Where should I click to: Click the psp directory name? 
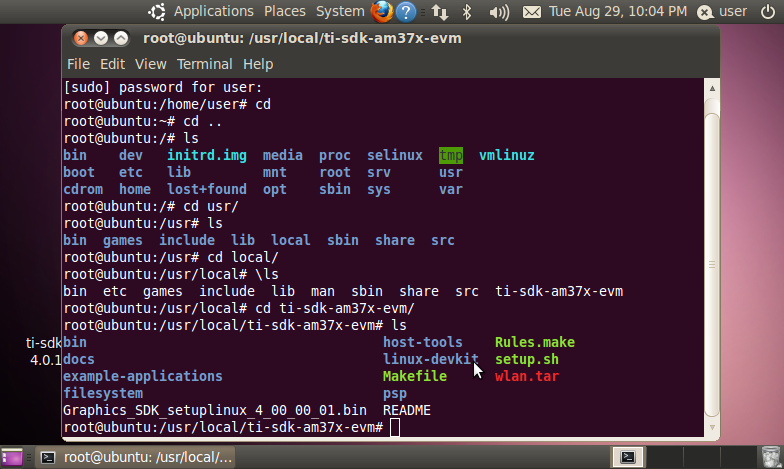(x=394, y=394)
